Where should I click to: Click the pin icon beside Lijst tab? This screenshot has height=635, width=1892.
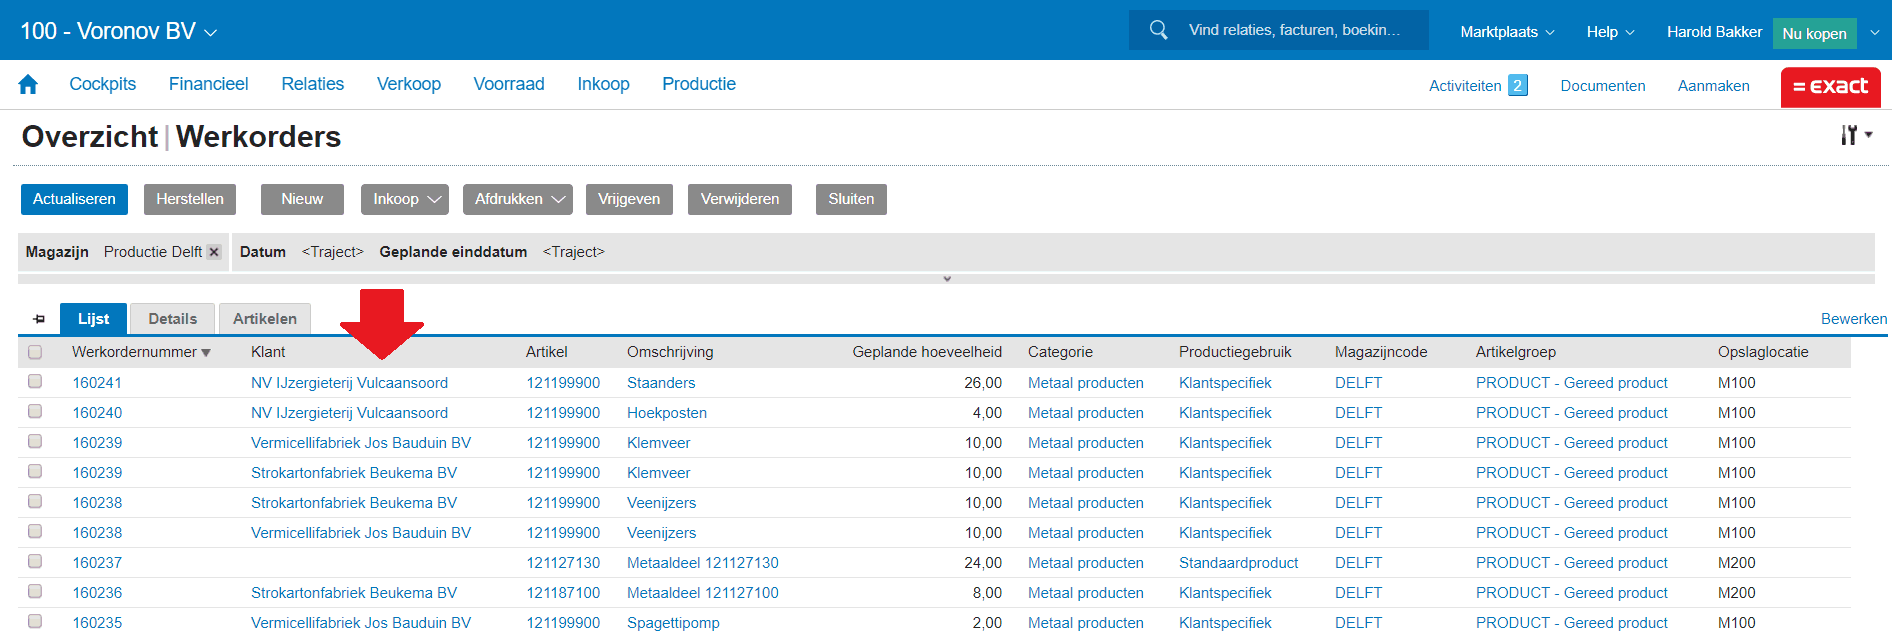click(39, 319)
